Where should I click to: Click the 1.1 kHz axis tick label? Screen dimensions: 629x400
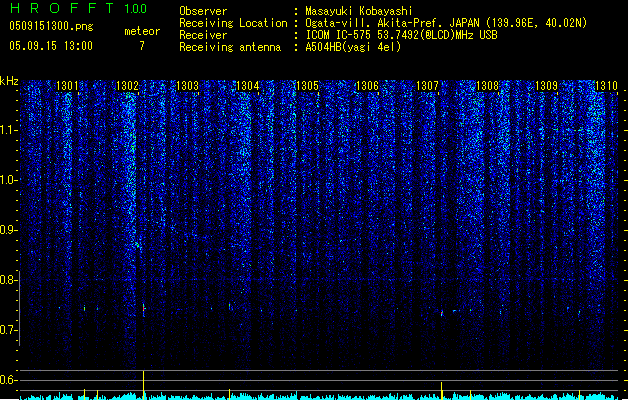point(9,130)
